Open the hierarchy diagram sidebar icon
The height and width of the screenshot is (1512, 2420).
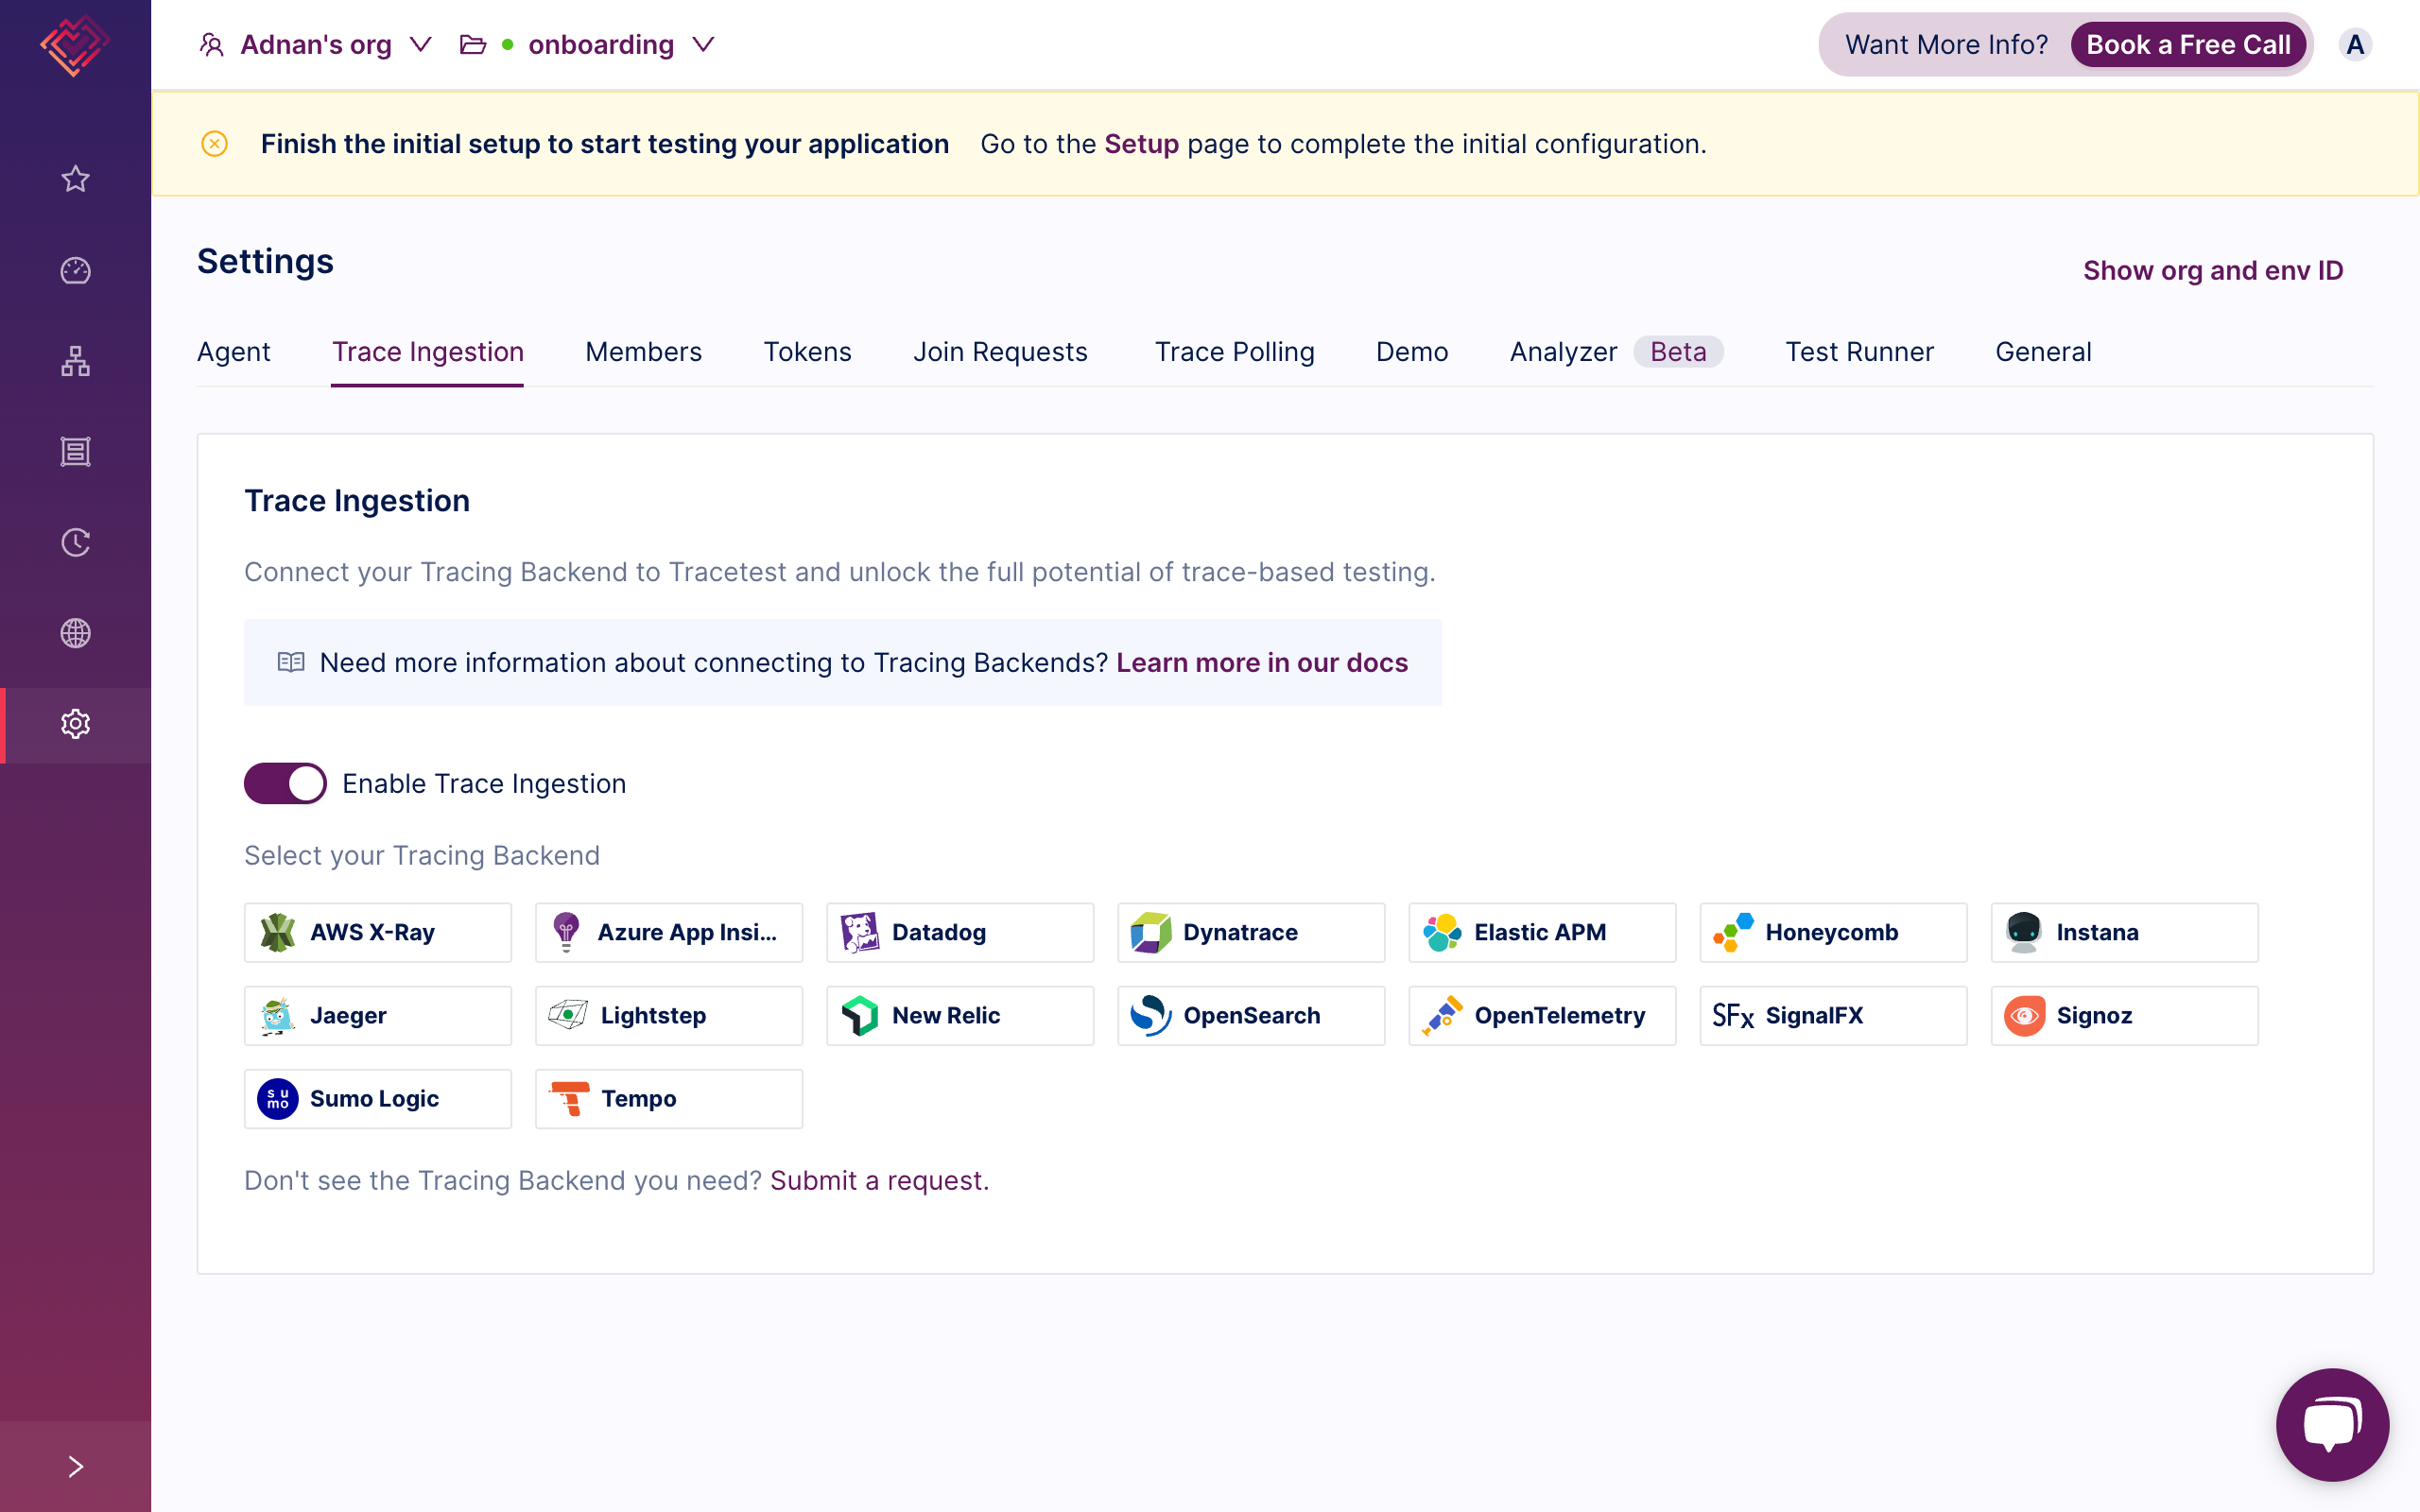[75, 361]
